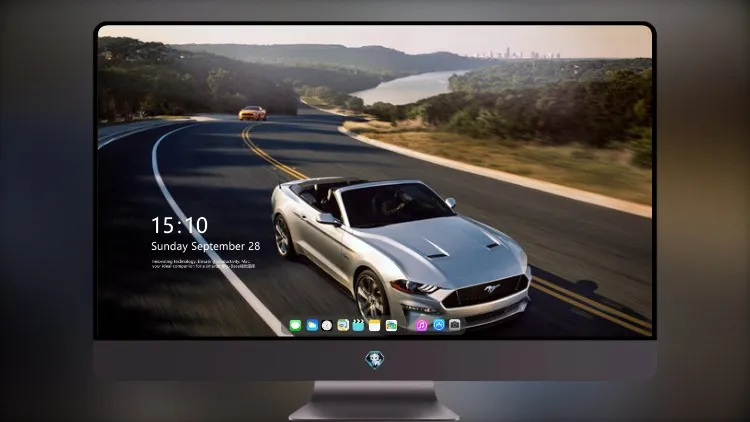This screenshot has width=750, height=422.
Task: Open the yellow Notes app in dock
Action: tap(375, 326)
